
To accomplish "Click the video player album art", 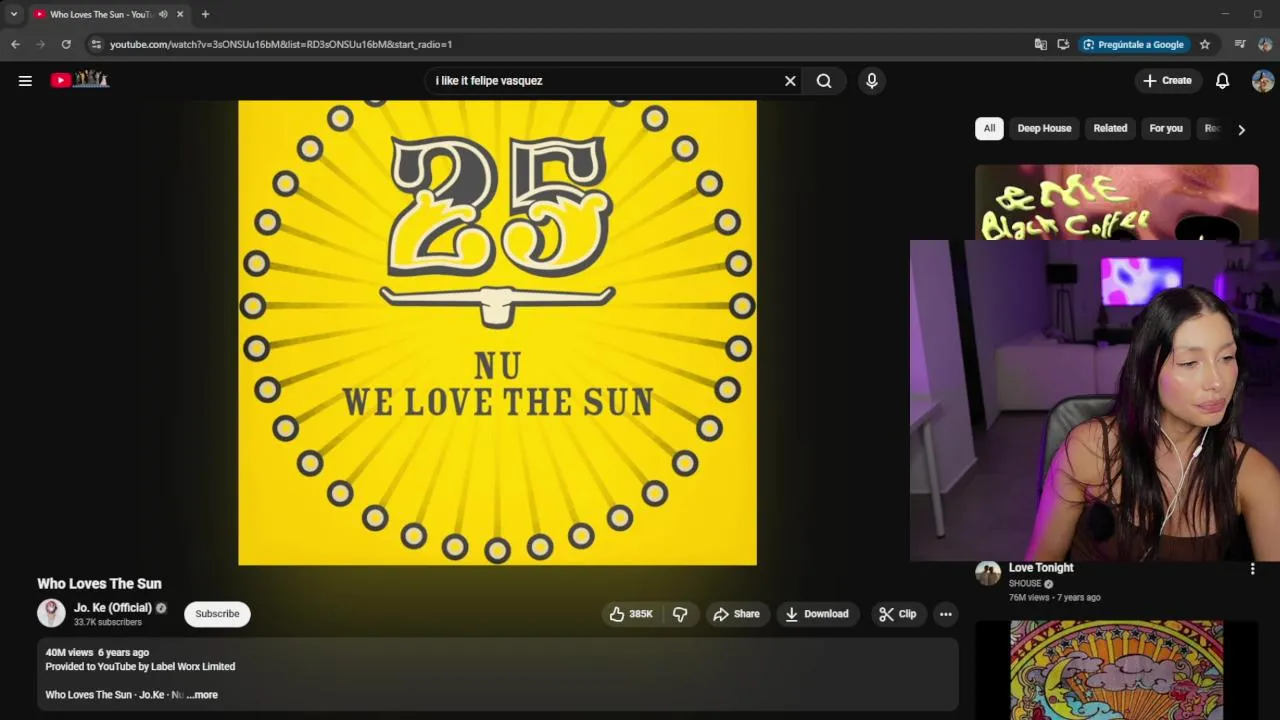I will click(497, 333).
